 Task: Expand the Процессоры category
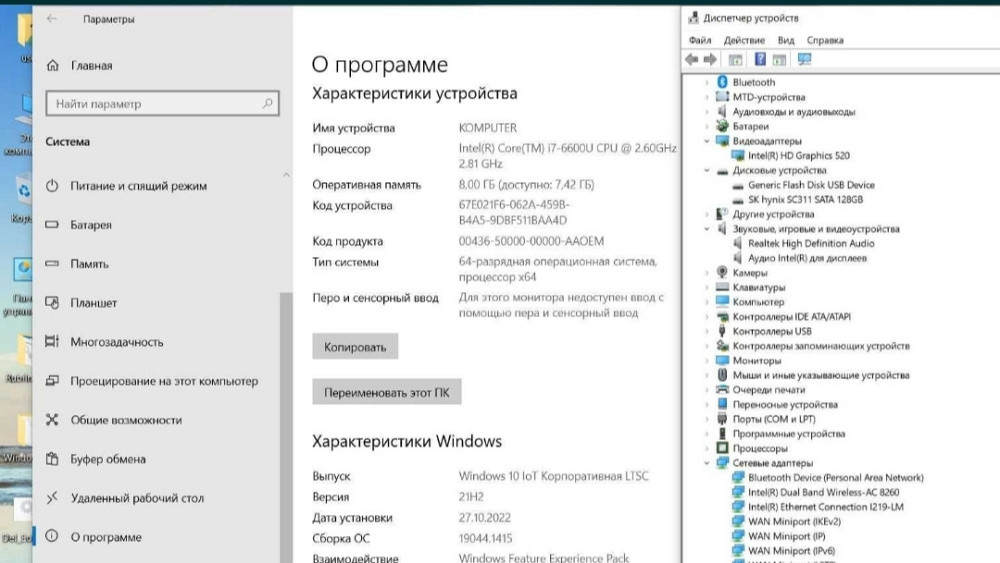click(707, 448)
